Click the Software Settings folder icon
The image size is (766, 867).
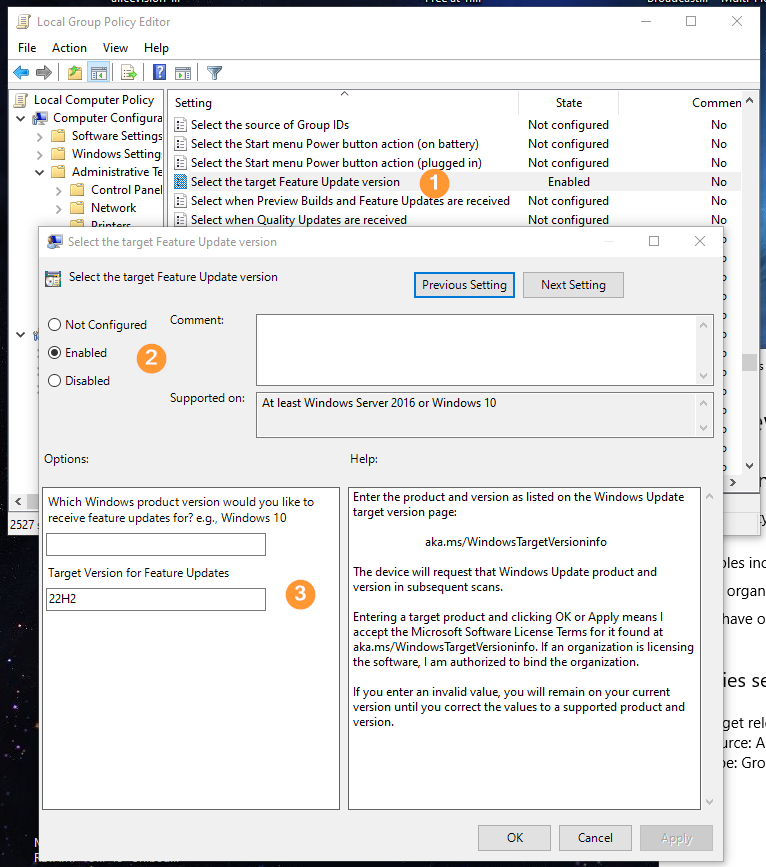58,136
